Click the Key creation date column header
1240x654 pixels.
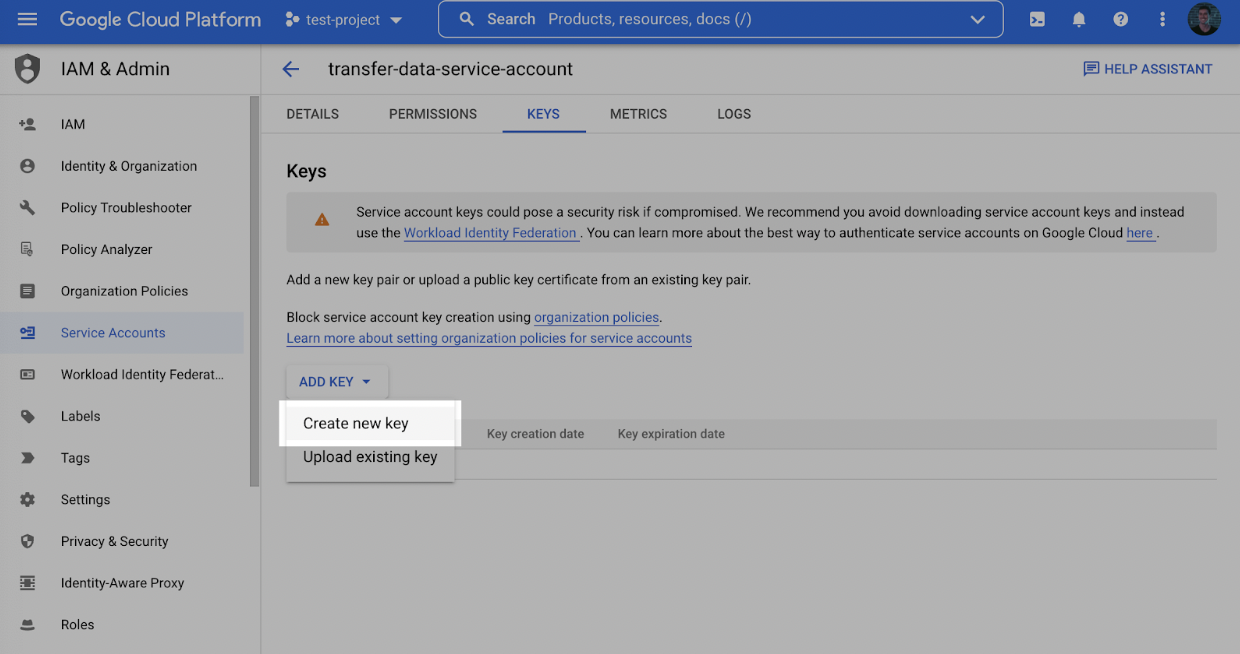tap(536, 434)
